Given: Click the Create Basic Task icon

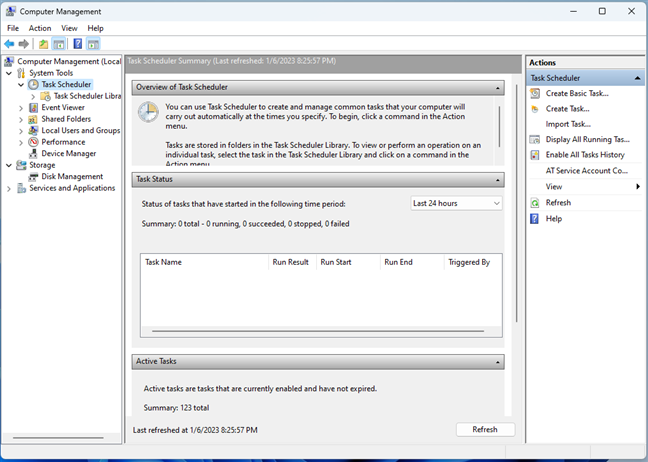Looking at the screenshot, I should [x=535, y=93].
